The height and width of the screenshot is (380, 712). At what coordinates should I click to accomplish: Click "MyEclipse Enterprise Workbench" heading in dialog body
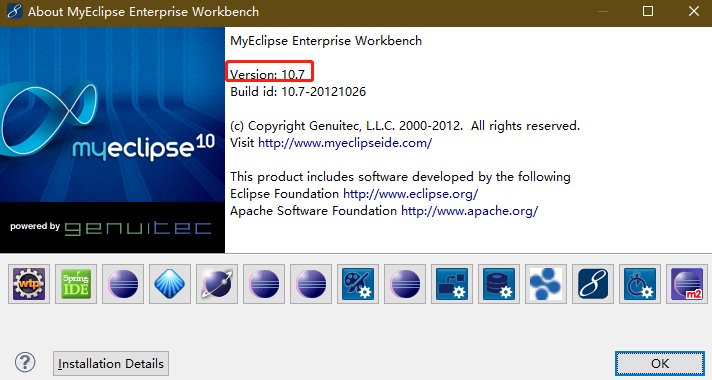326,41
